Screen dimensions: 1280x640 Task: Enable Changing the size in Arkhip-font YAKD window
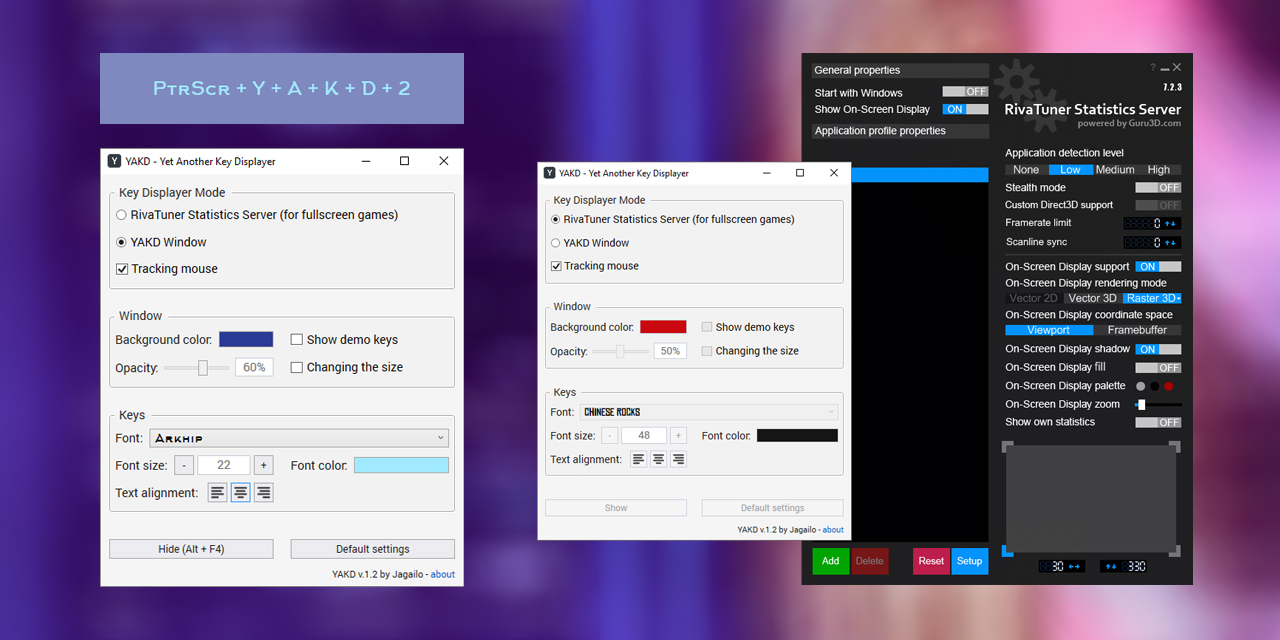click(347, 367)
